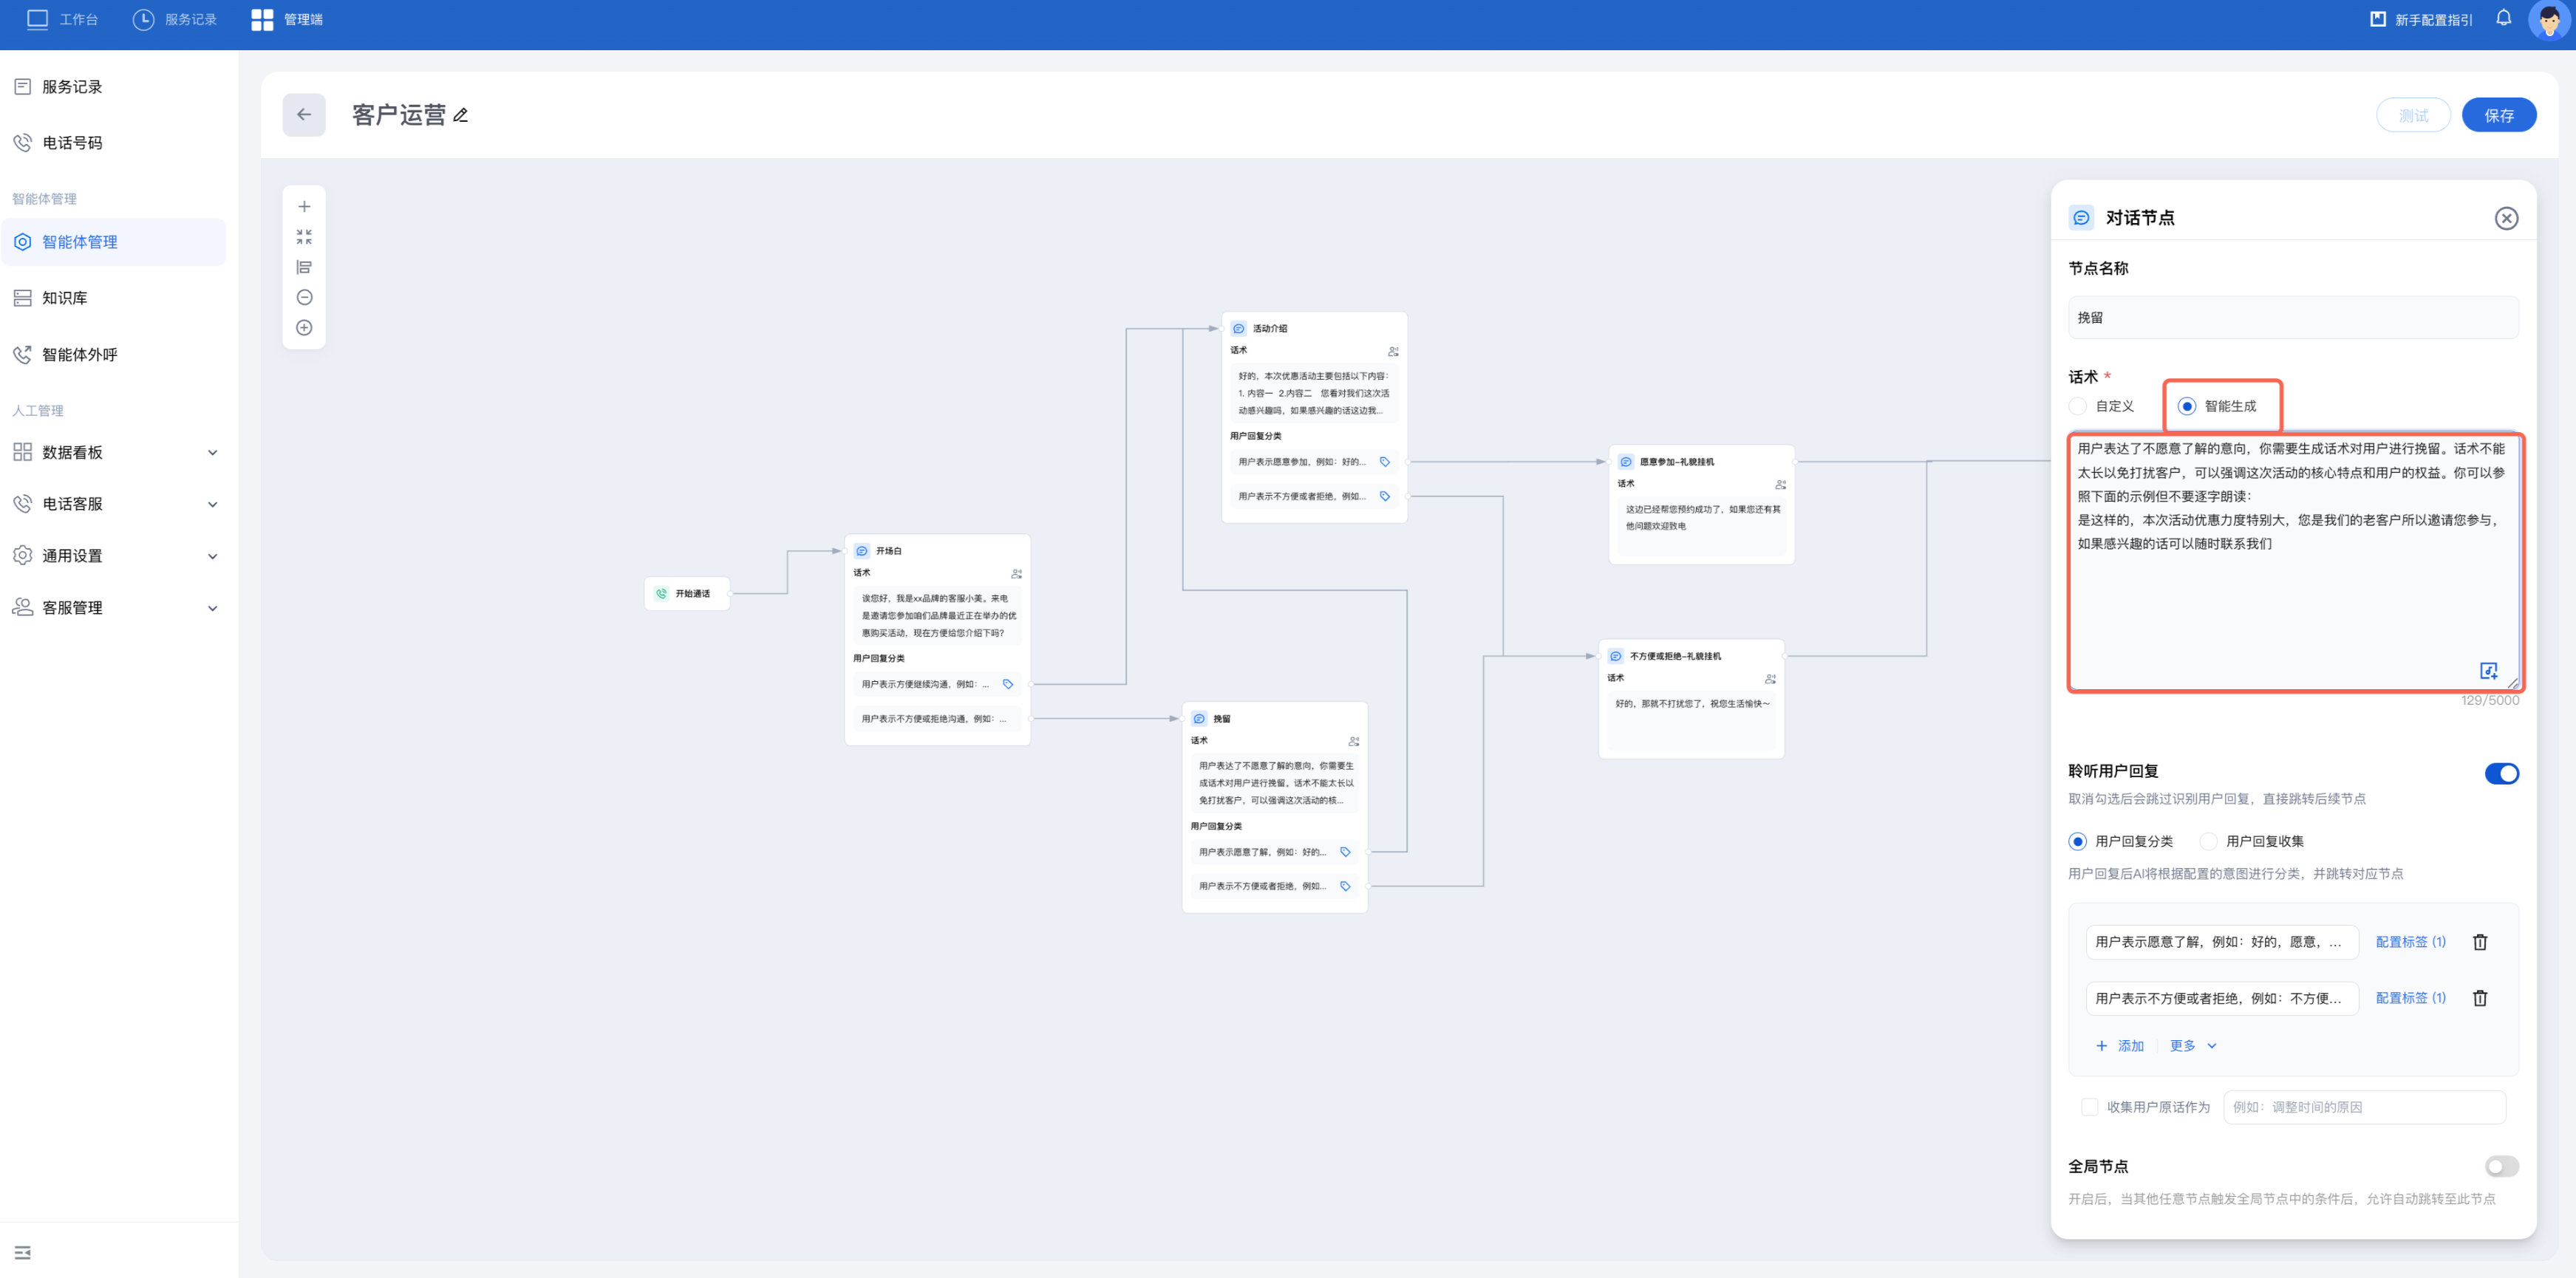Screen dimensions: 2576x1278
Task: Open 知识库 in the sidebar
Action: pos(65,298)
